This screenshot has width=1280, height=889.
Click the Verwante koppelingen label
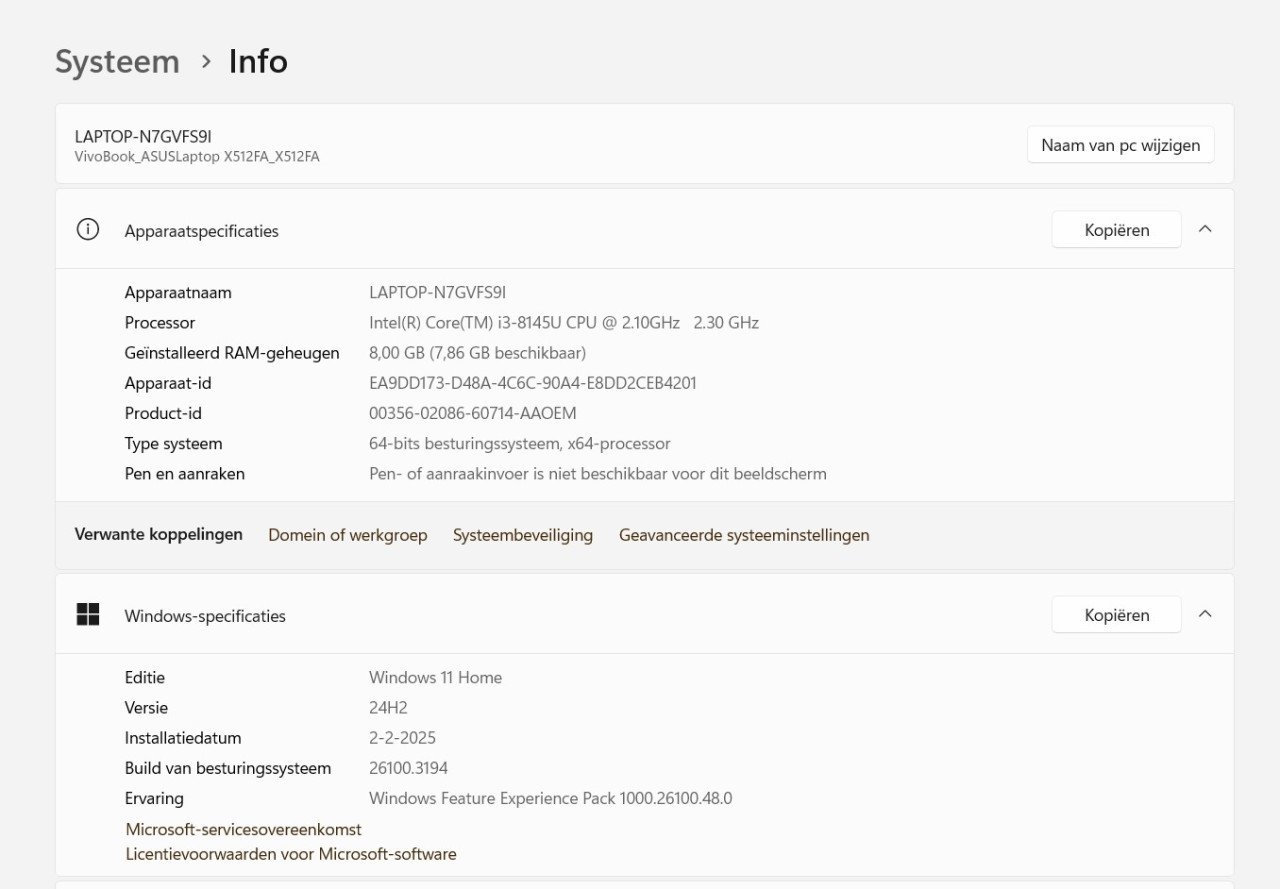coord(159,534)
